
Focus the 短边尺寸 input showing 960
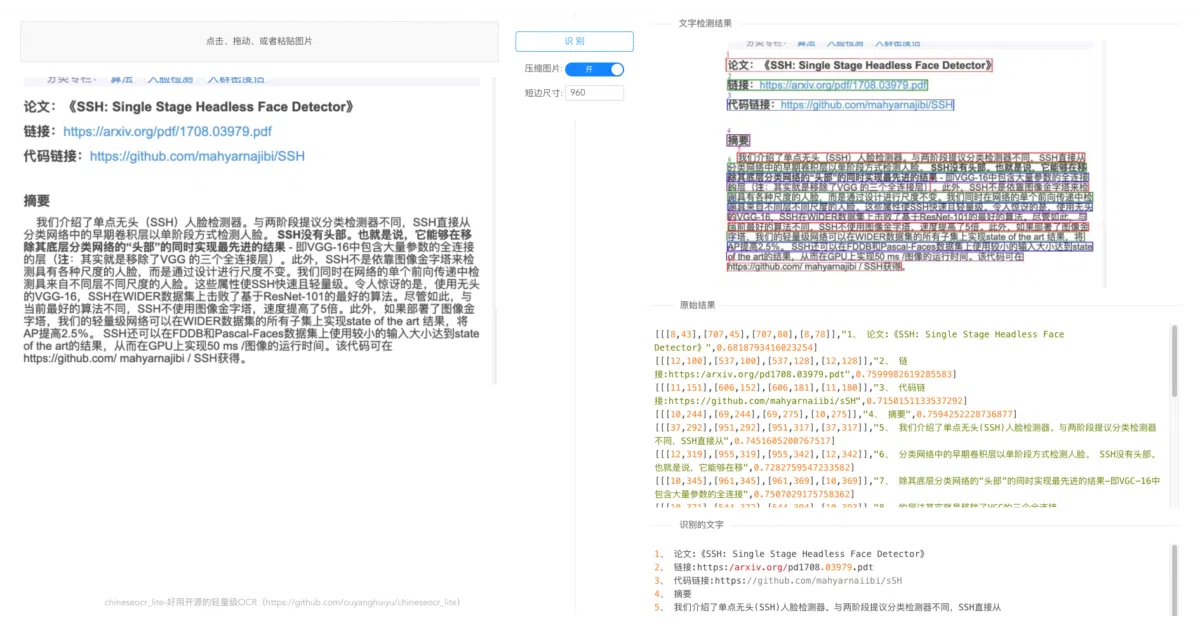pos(594,93)
